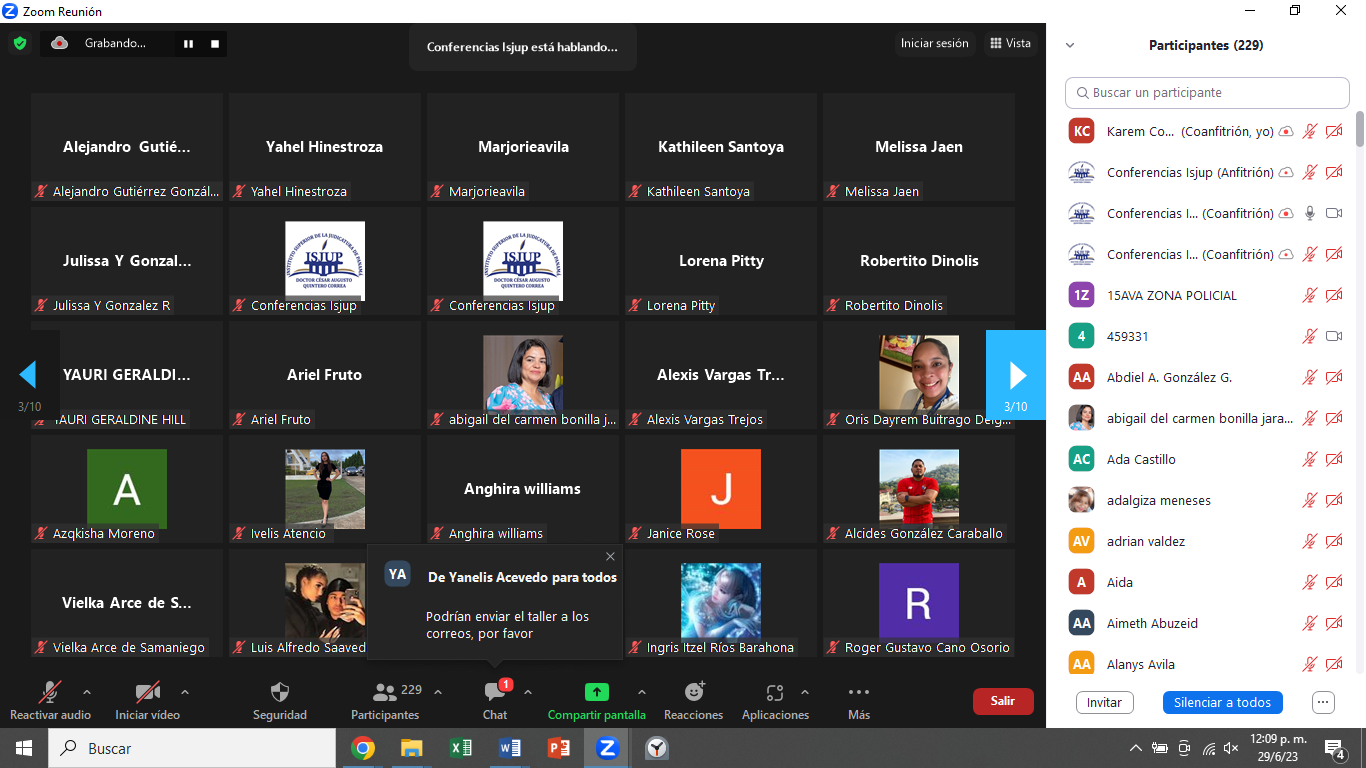Click the green encryption shield icon

pyautogui.click(x=20, y=43)
